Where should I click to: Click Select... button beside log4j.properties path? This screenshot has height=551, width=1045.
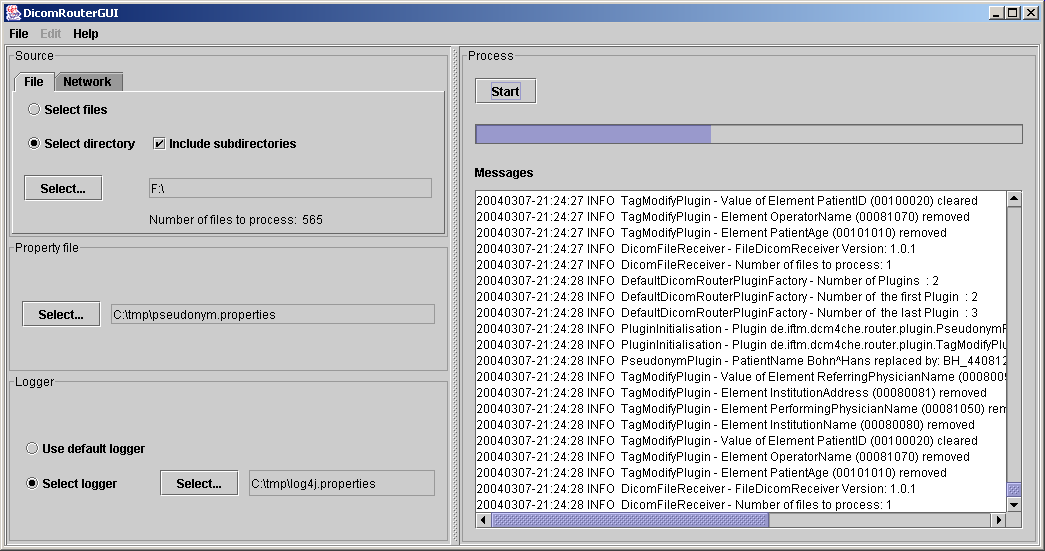point(199,483)
